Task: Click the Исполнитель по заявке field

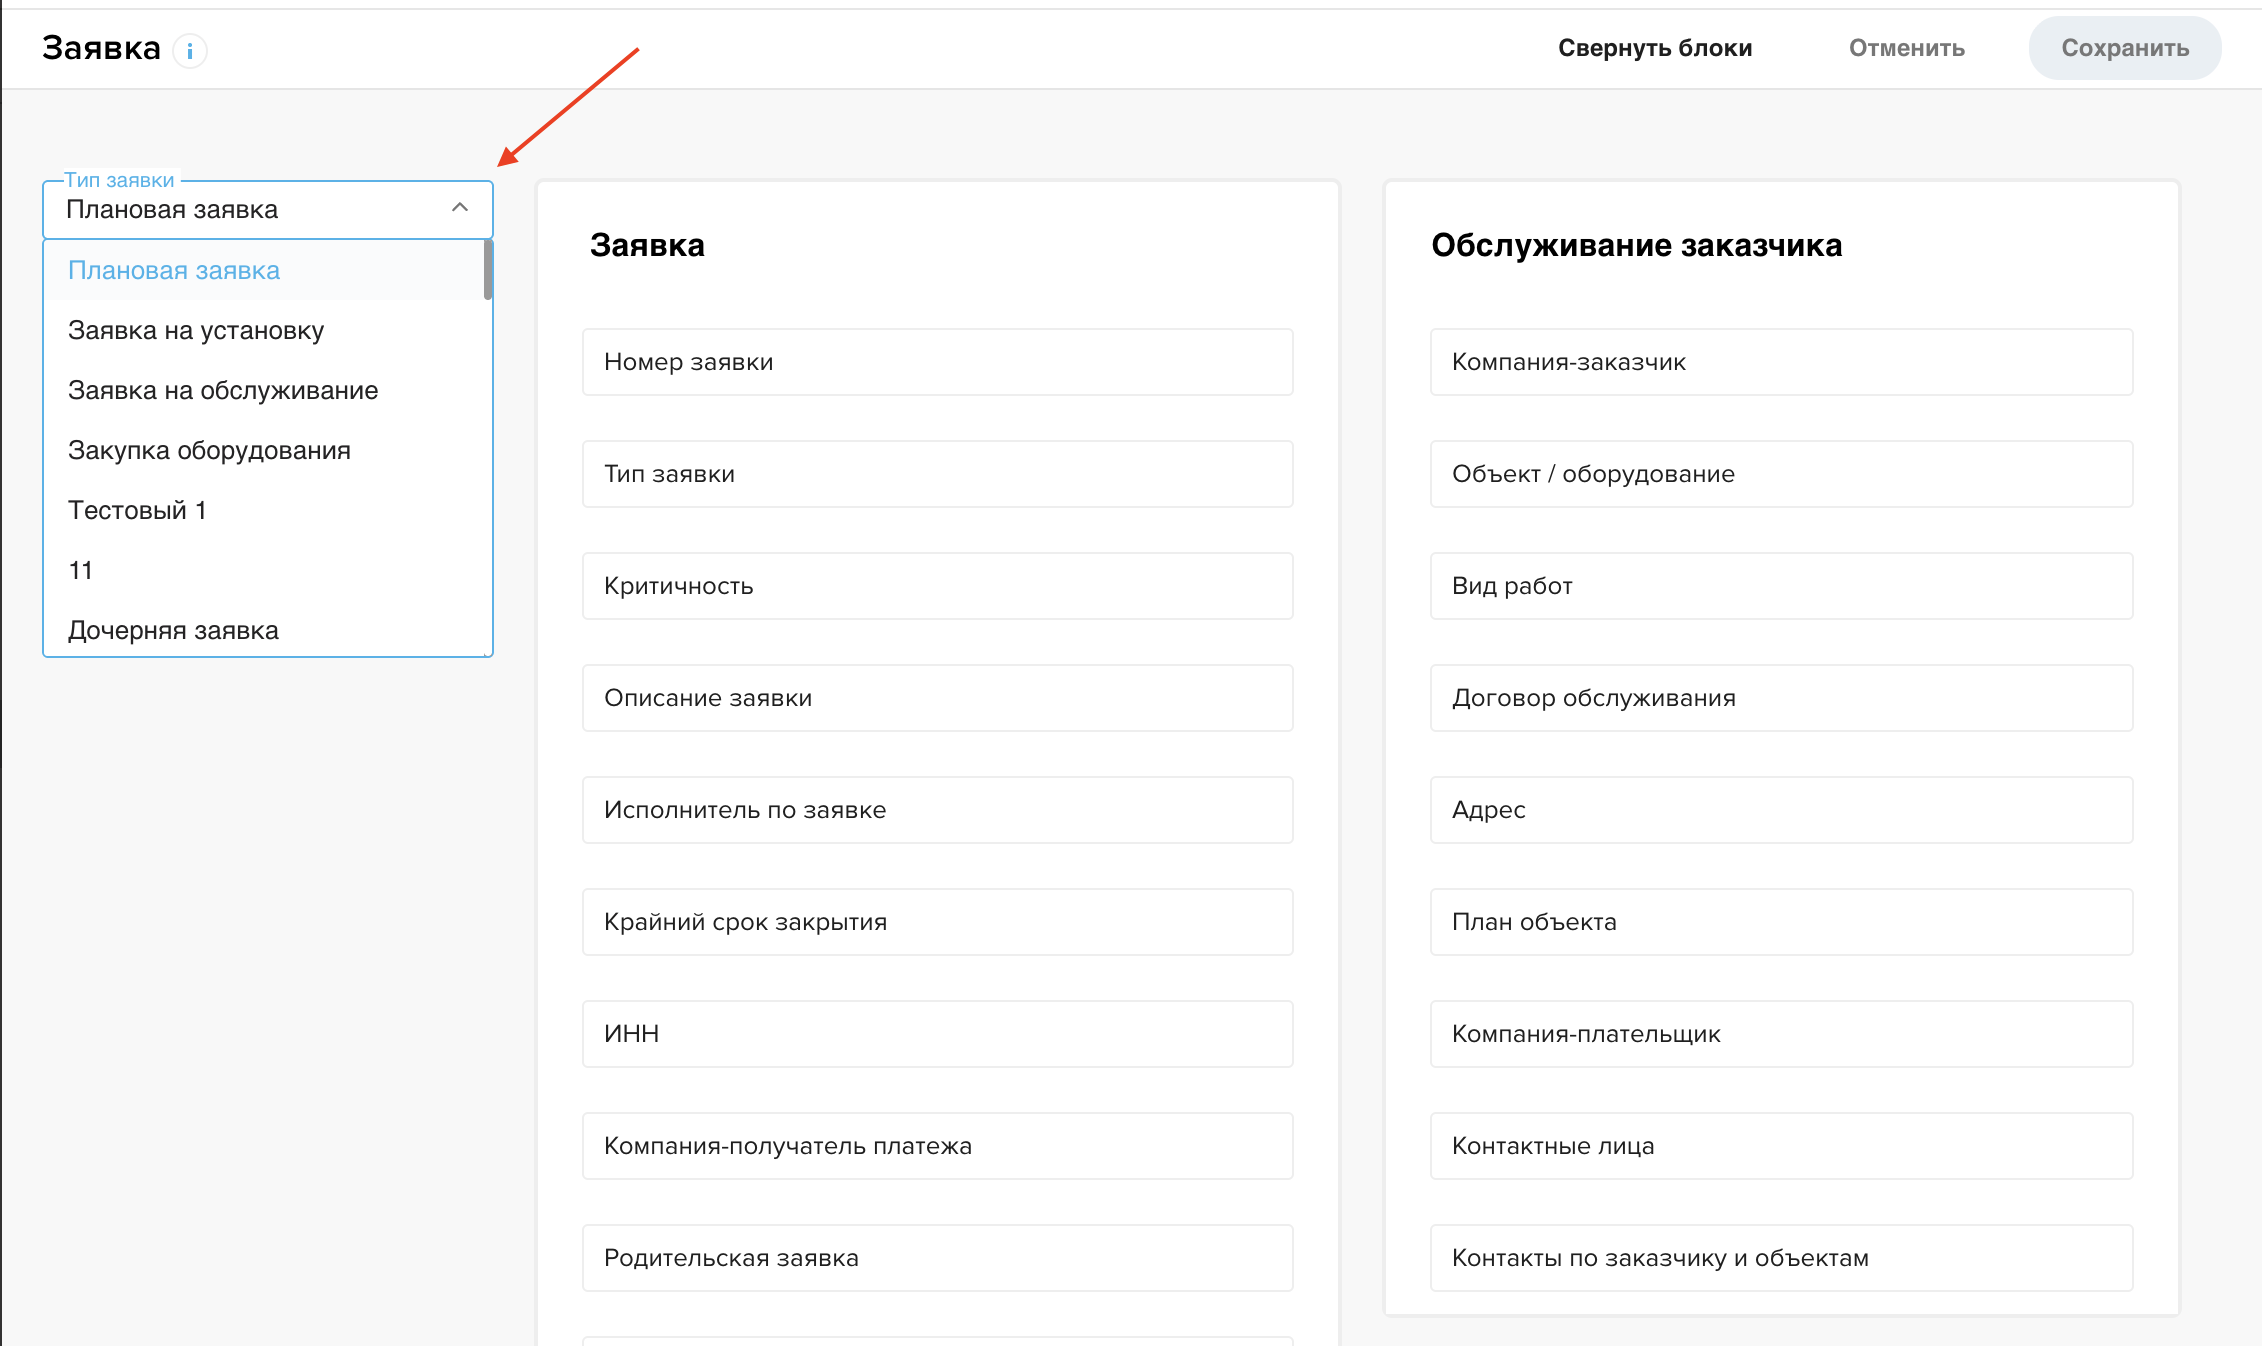Action: pos(937,810)
